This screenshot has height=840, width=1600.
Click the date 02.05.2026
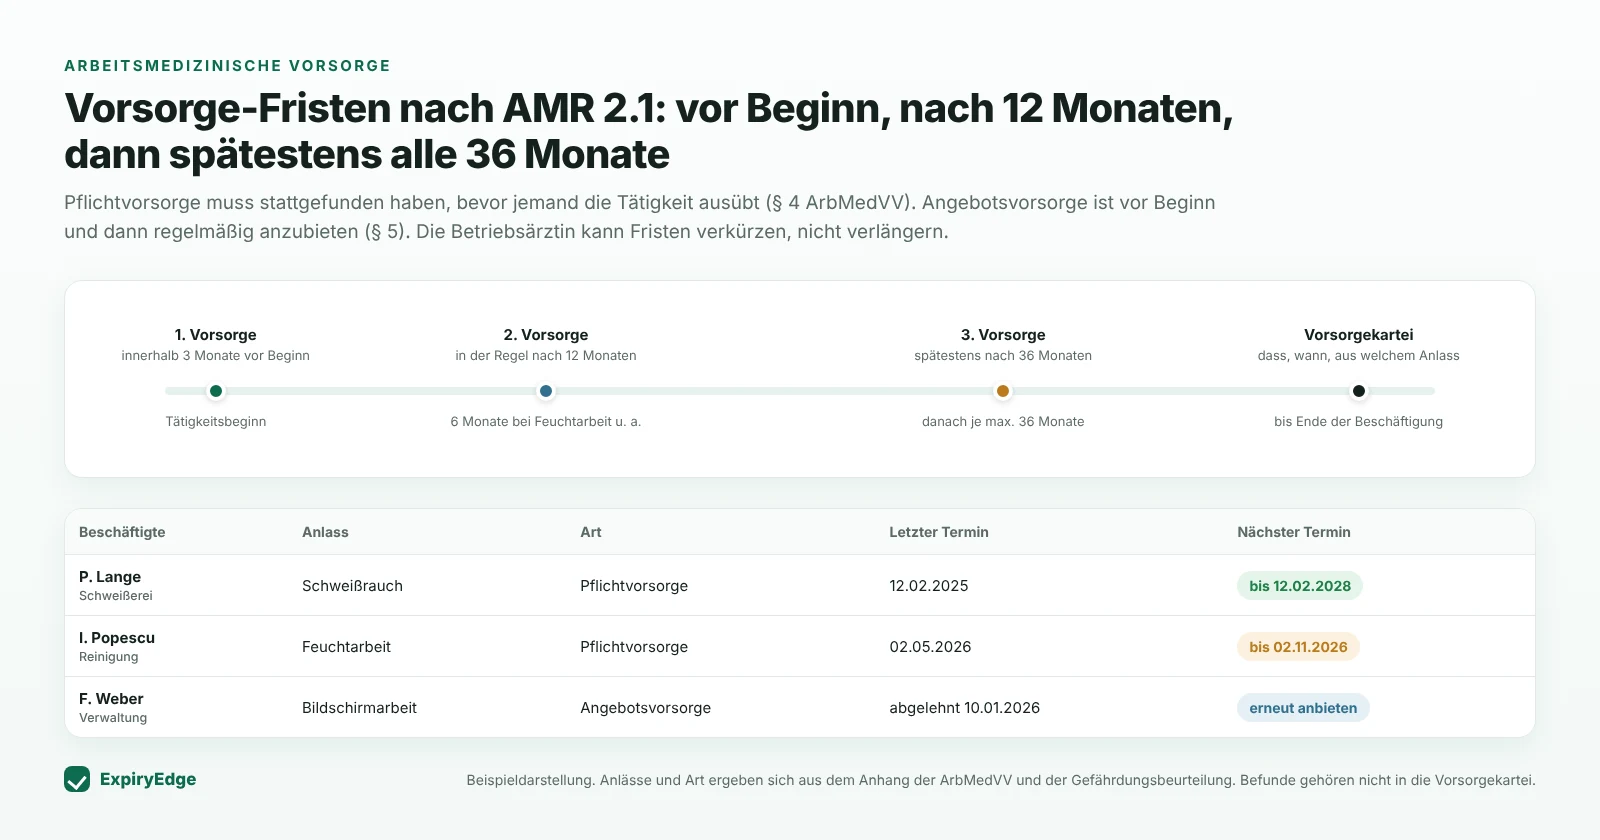pos(930,647)
